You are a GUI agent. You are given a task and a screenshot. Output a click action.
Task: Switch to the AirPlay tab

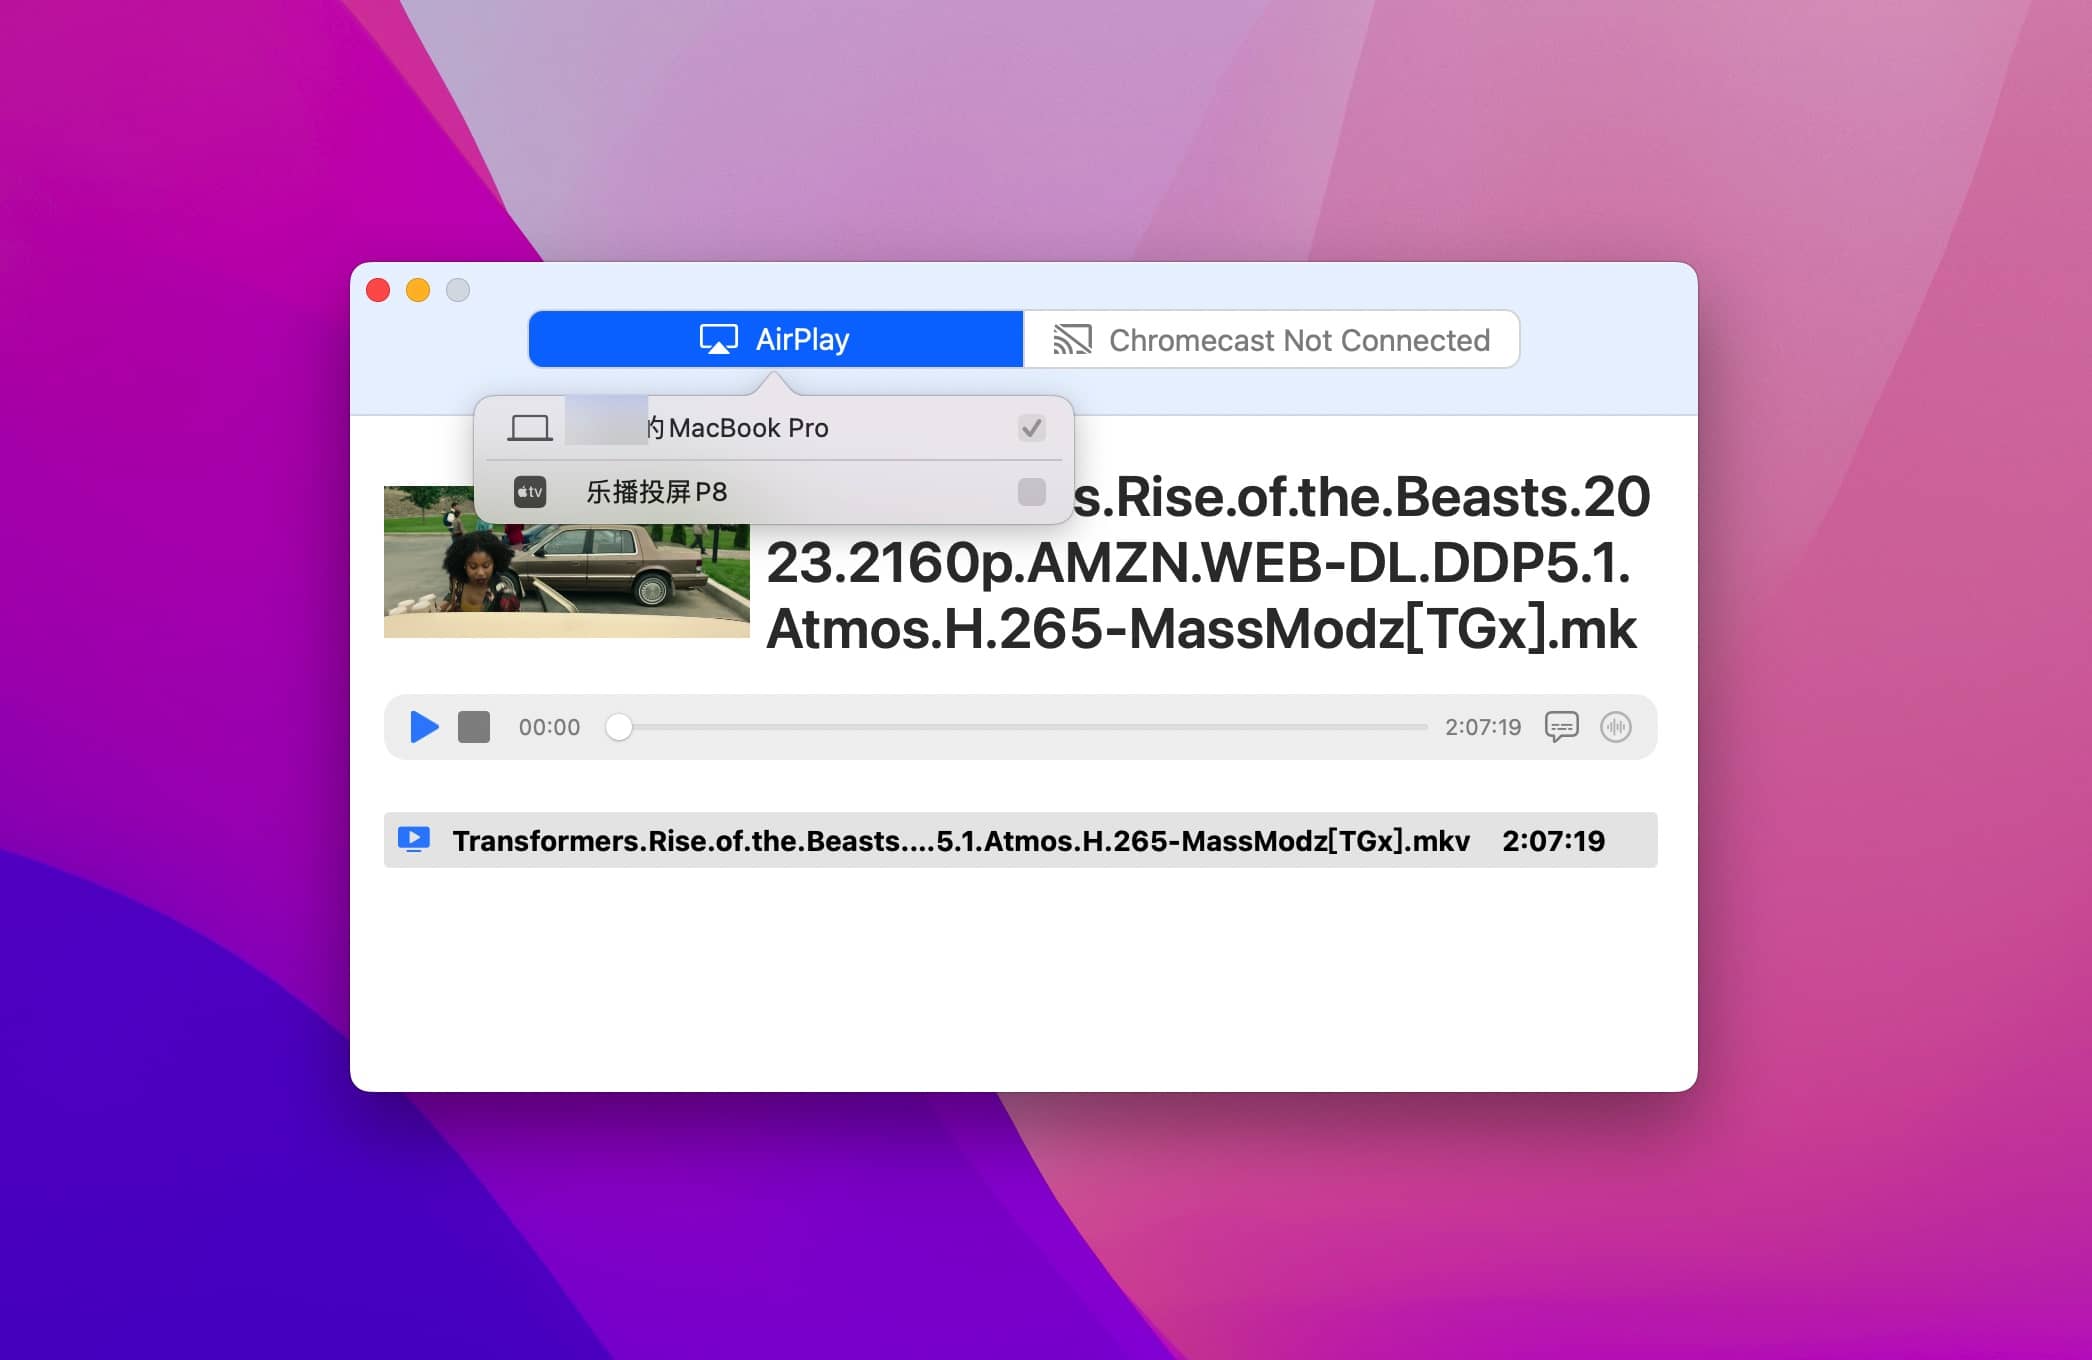(775, 340)
